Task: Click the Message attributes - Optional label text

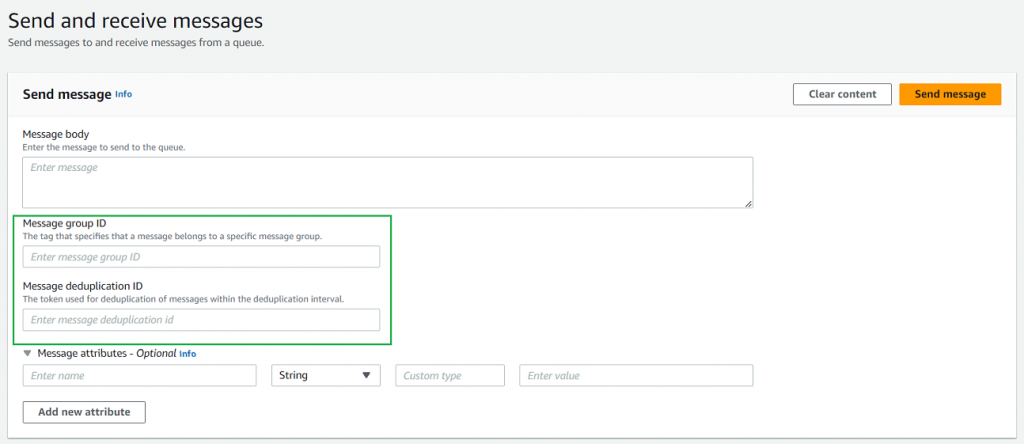Action: (106, 353)
